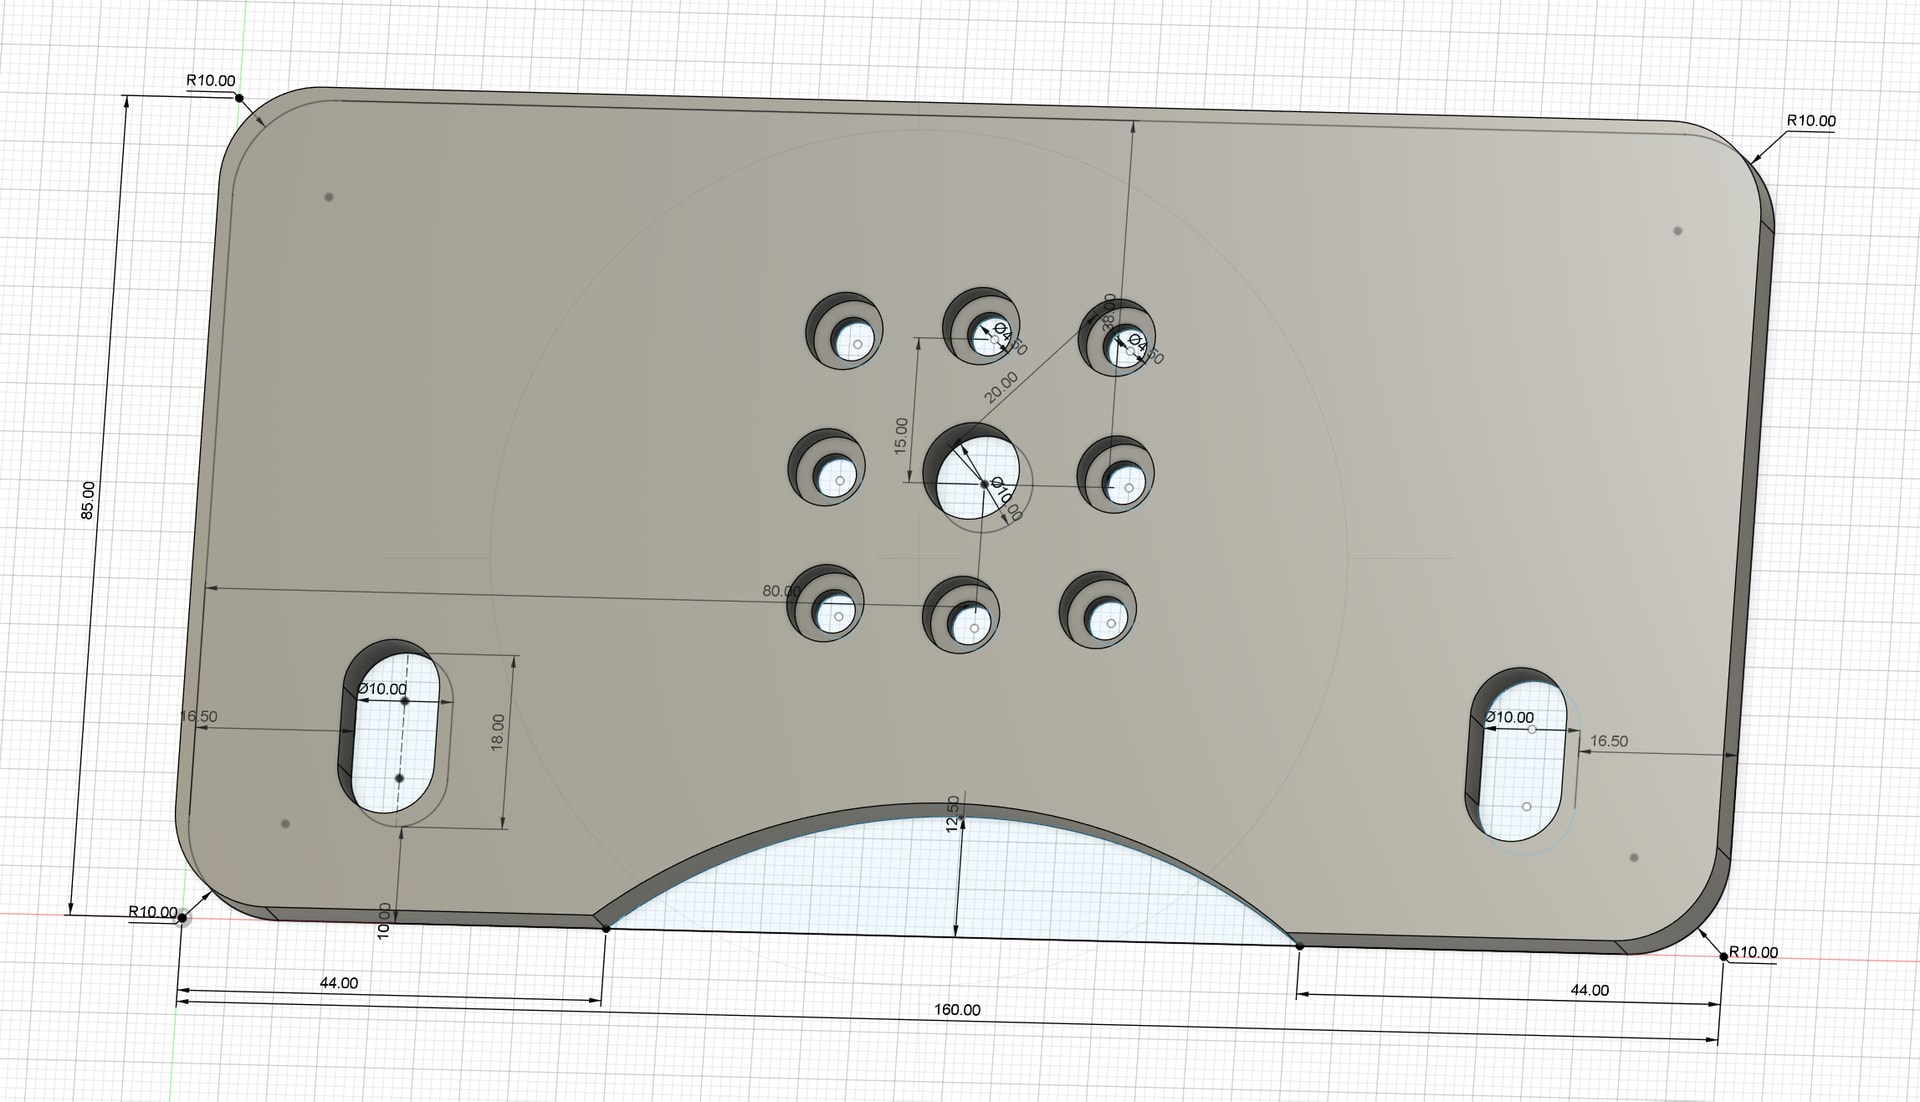Click the 15.00 vertical hole spacing dimension

pyautogui.click(x=901, y=436)
